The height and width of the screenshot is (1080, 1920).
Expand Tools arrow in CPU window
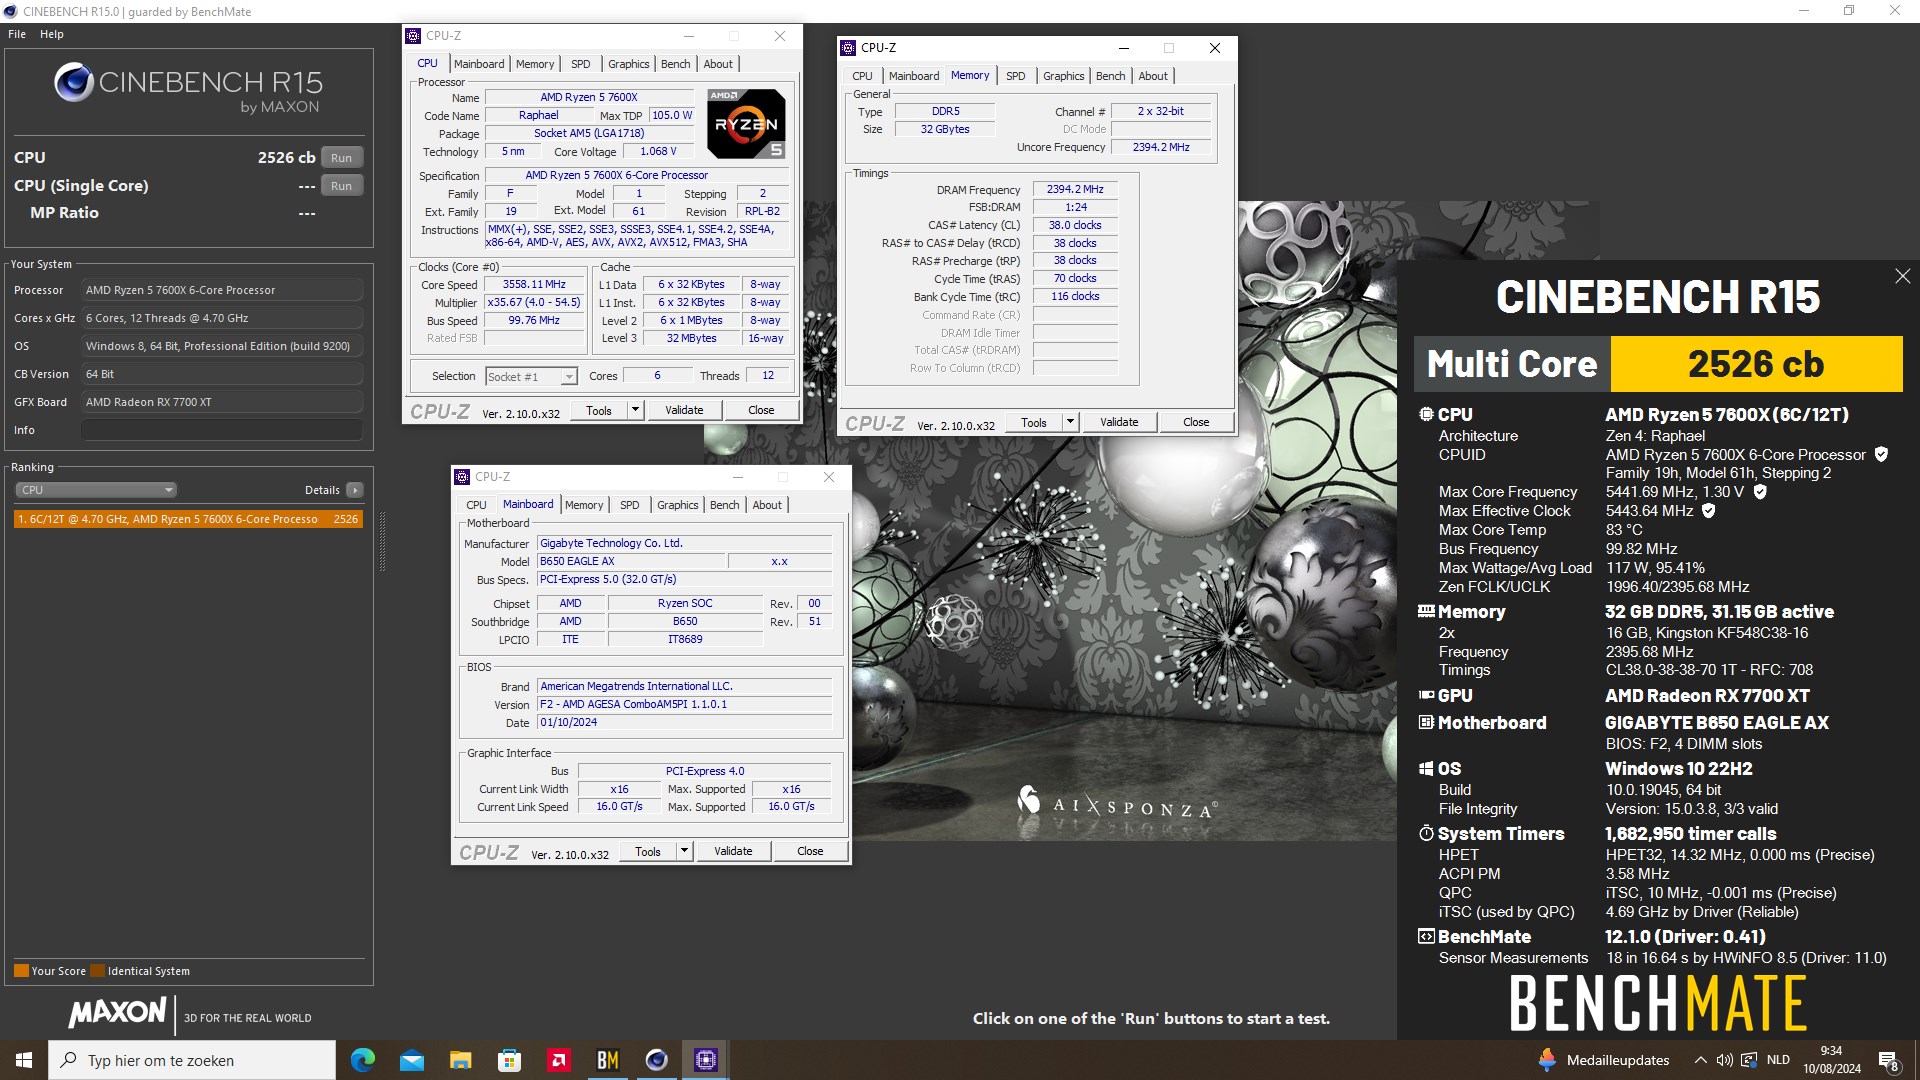click(x=634, y=410)
